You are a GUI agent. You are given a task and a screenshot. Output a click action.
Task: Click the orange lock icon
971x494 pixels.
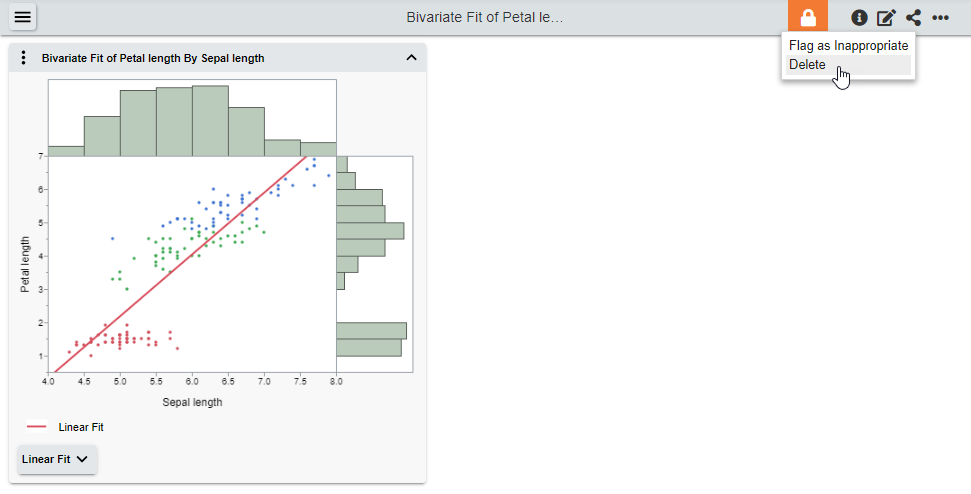pos(808,17)
